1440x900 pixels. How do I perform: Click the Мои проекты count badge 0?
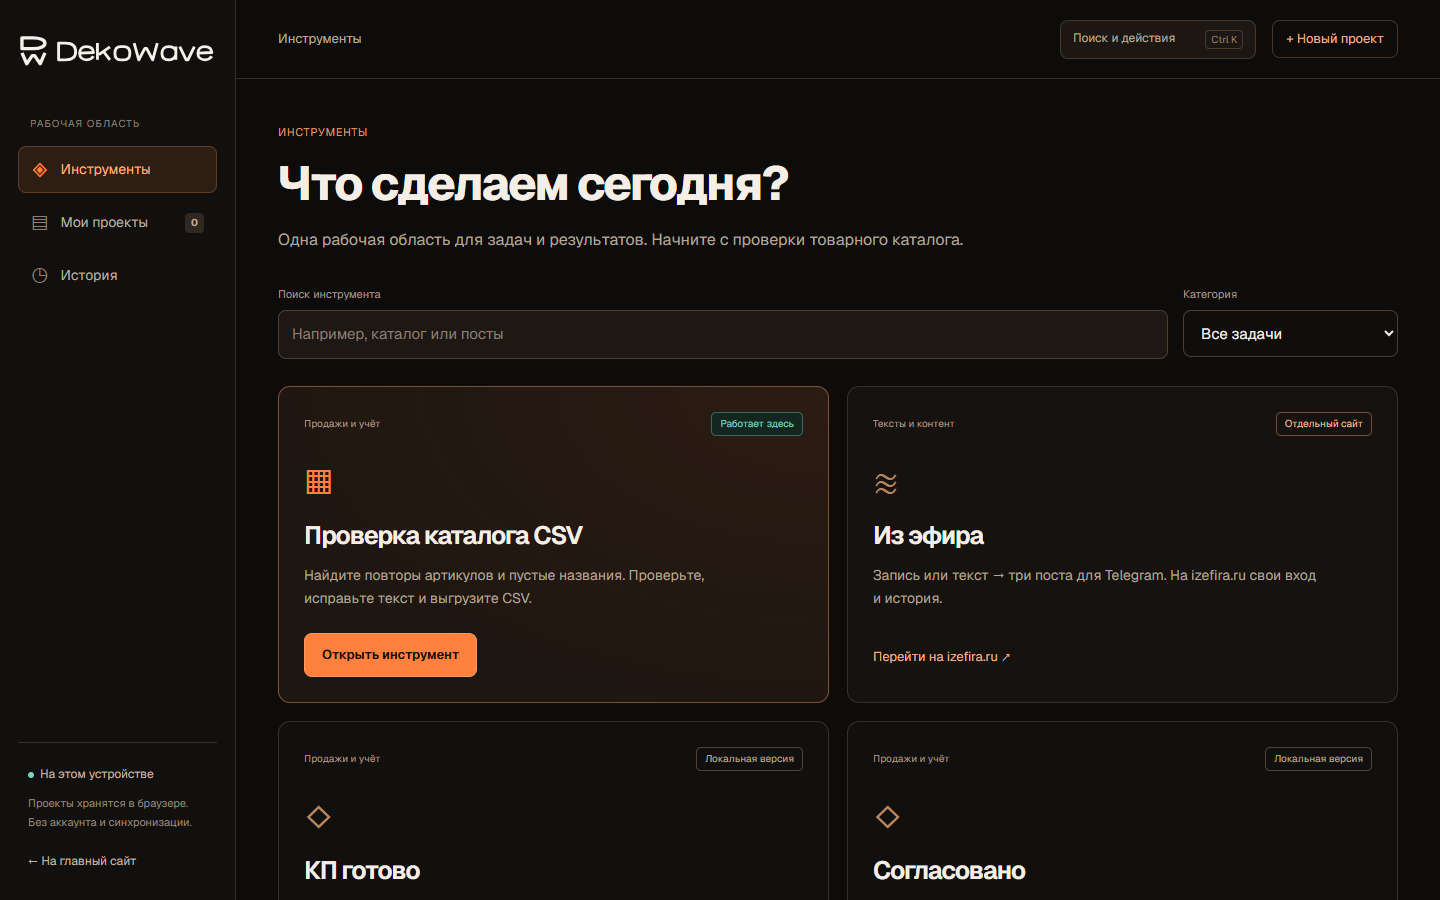pos(194,223)
